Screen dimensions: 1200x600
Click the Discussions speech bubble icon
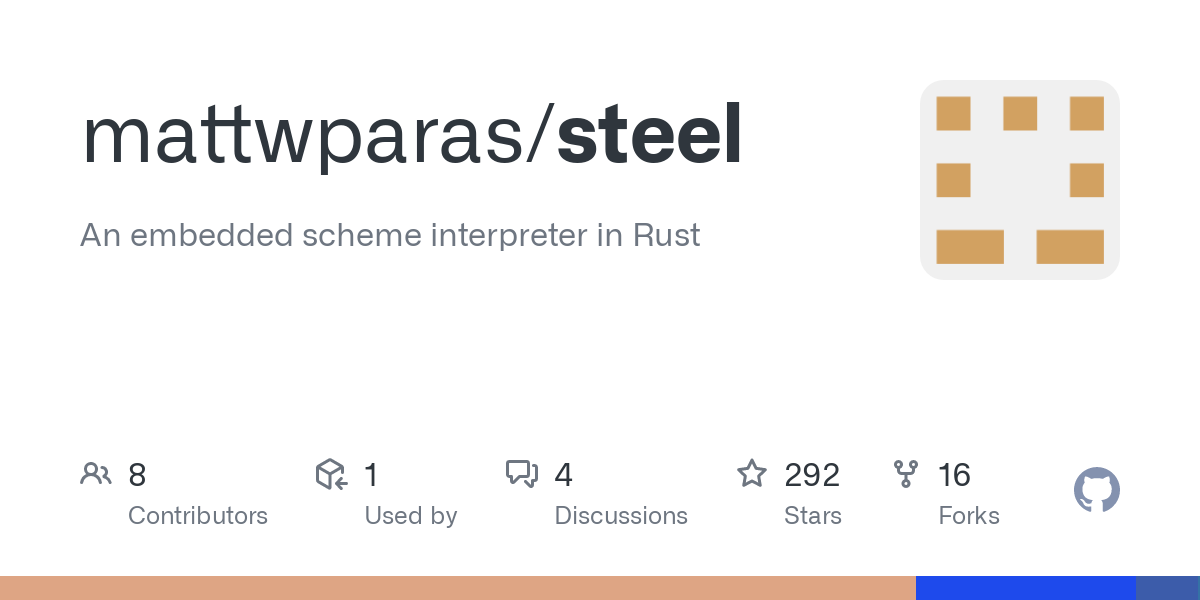click(522, 474)
